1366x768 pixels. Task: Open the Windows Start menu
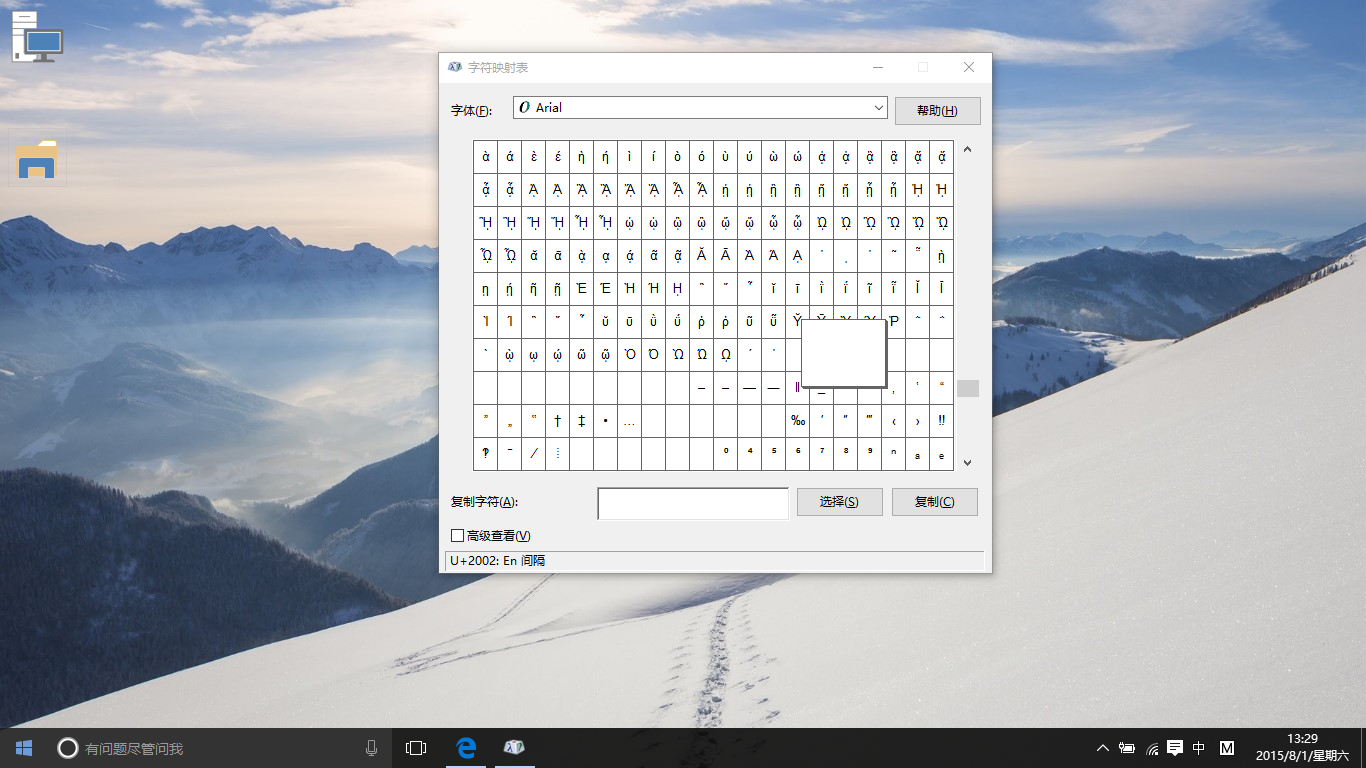[24, 748]
